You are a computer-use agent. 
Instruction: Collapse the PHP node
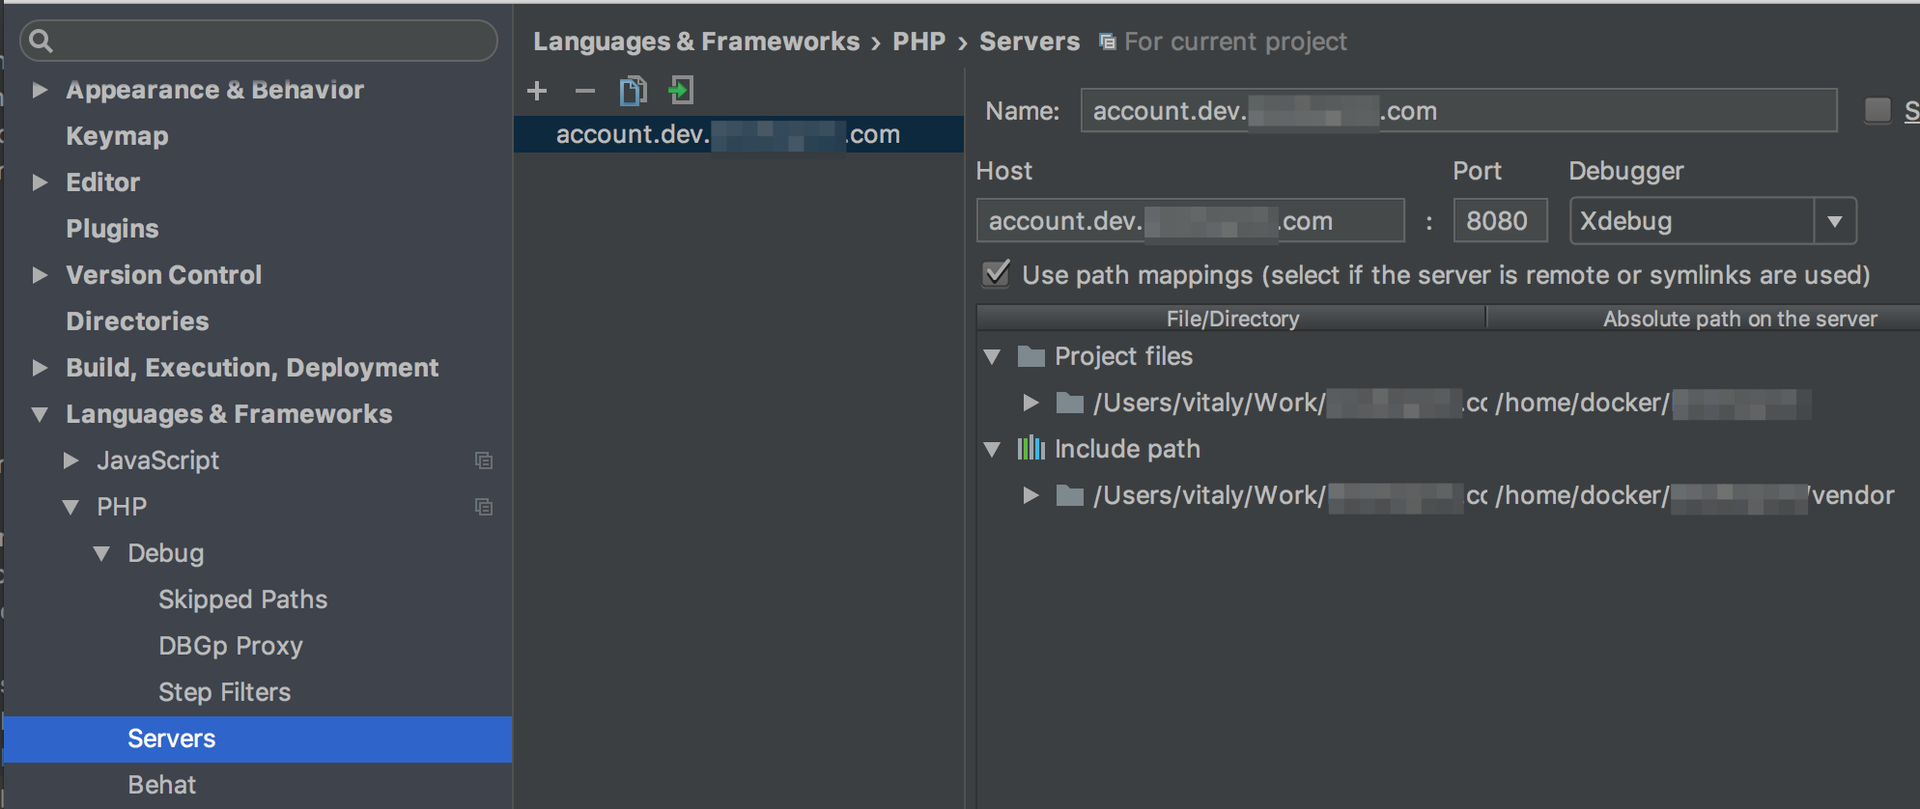71,507
